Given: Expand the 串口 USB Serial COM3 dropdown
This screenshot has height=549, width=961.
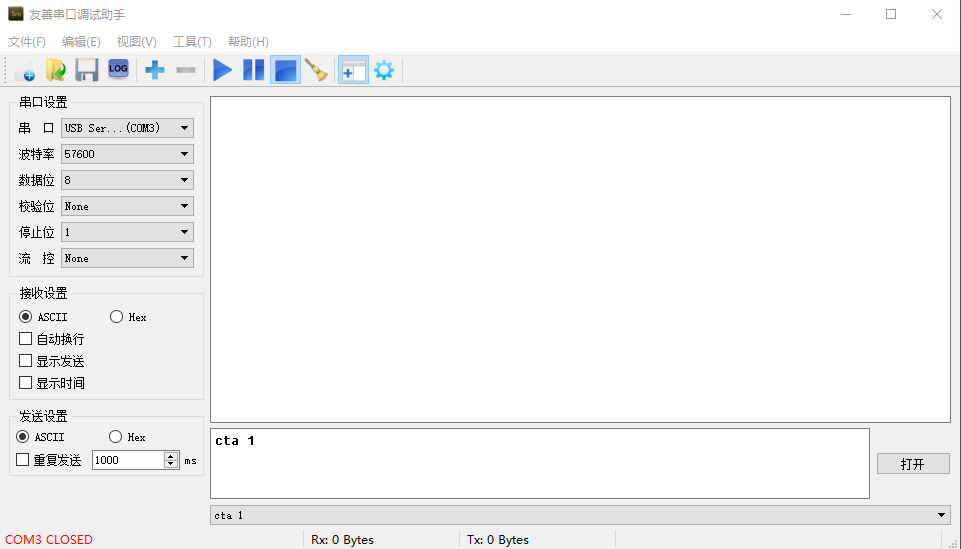Looking at the screenshot, I should [x=127, y=128].
